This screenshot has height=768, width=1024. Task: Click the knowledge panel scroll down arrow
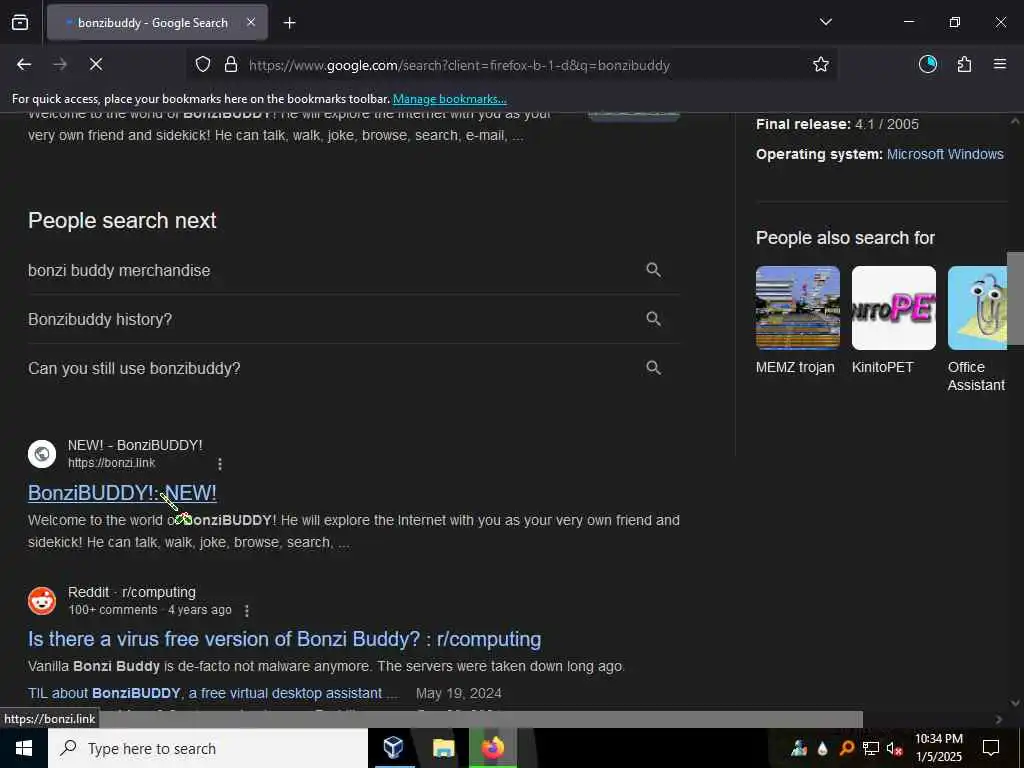coord(1014,703)
